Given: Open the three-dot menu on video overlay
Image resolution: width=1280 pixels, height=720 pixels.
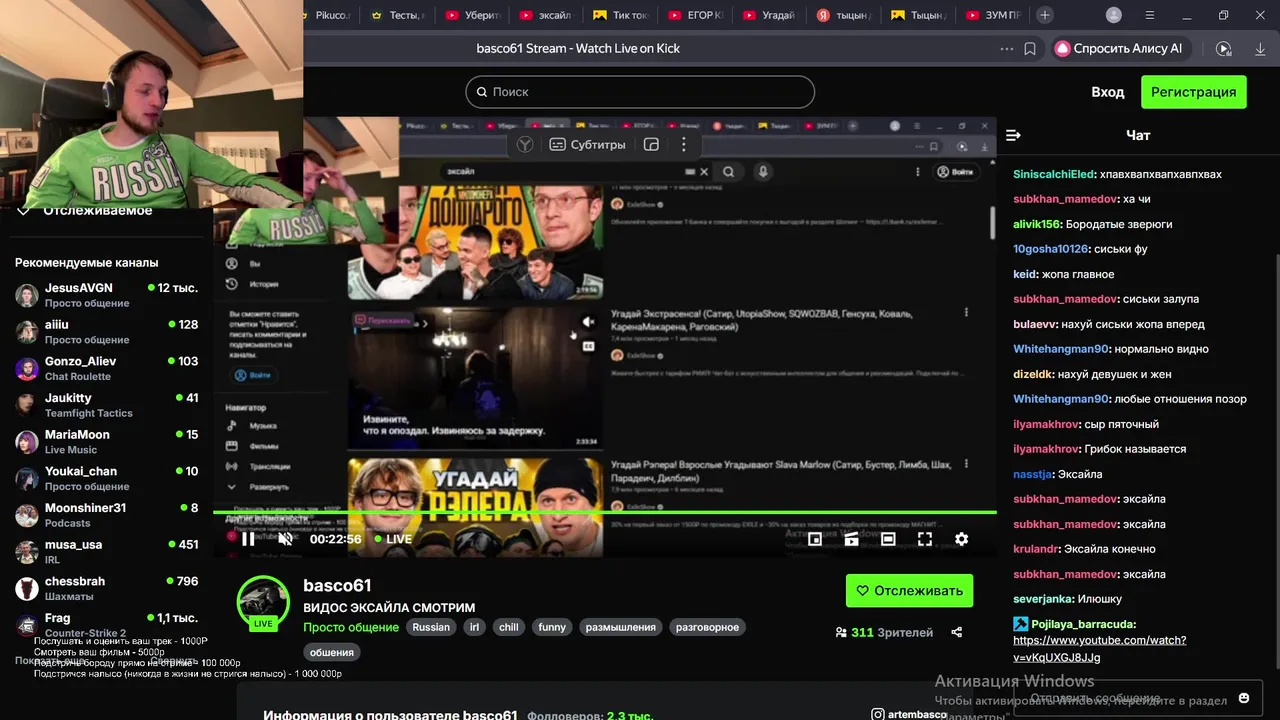Looking at the screenshot, I should (x=683, y=145).
